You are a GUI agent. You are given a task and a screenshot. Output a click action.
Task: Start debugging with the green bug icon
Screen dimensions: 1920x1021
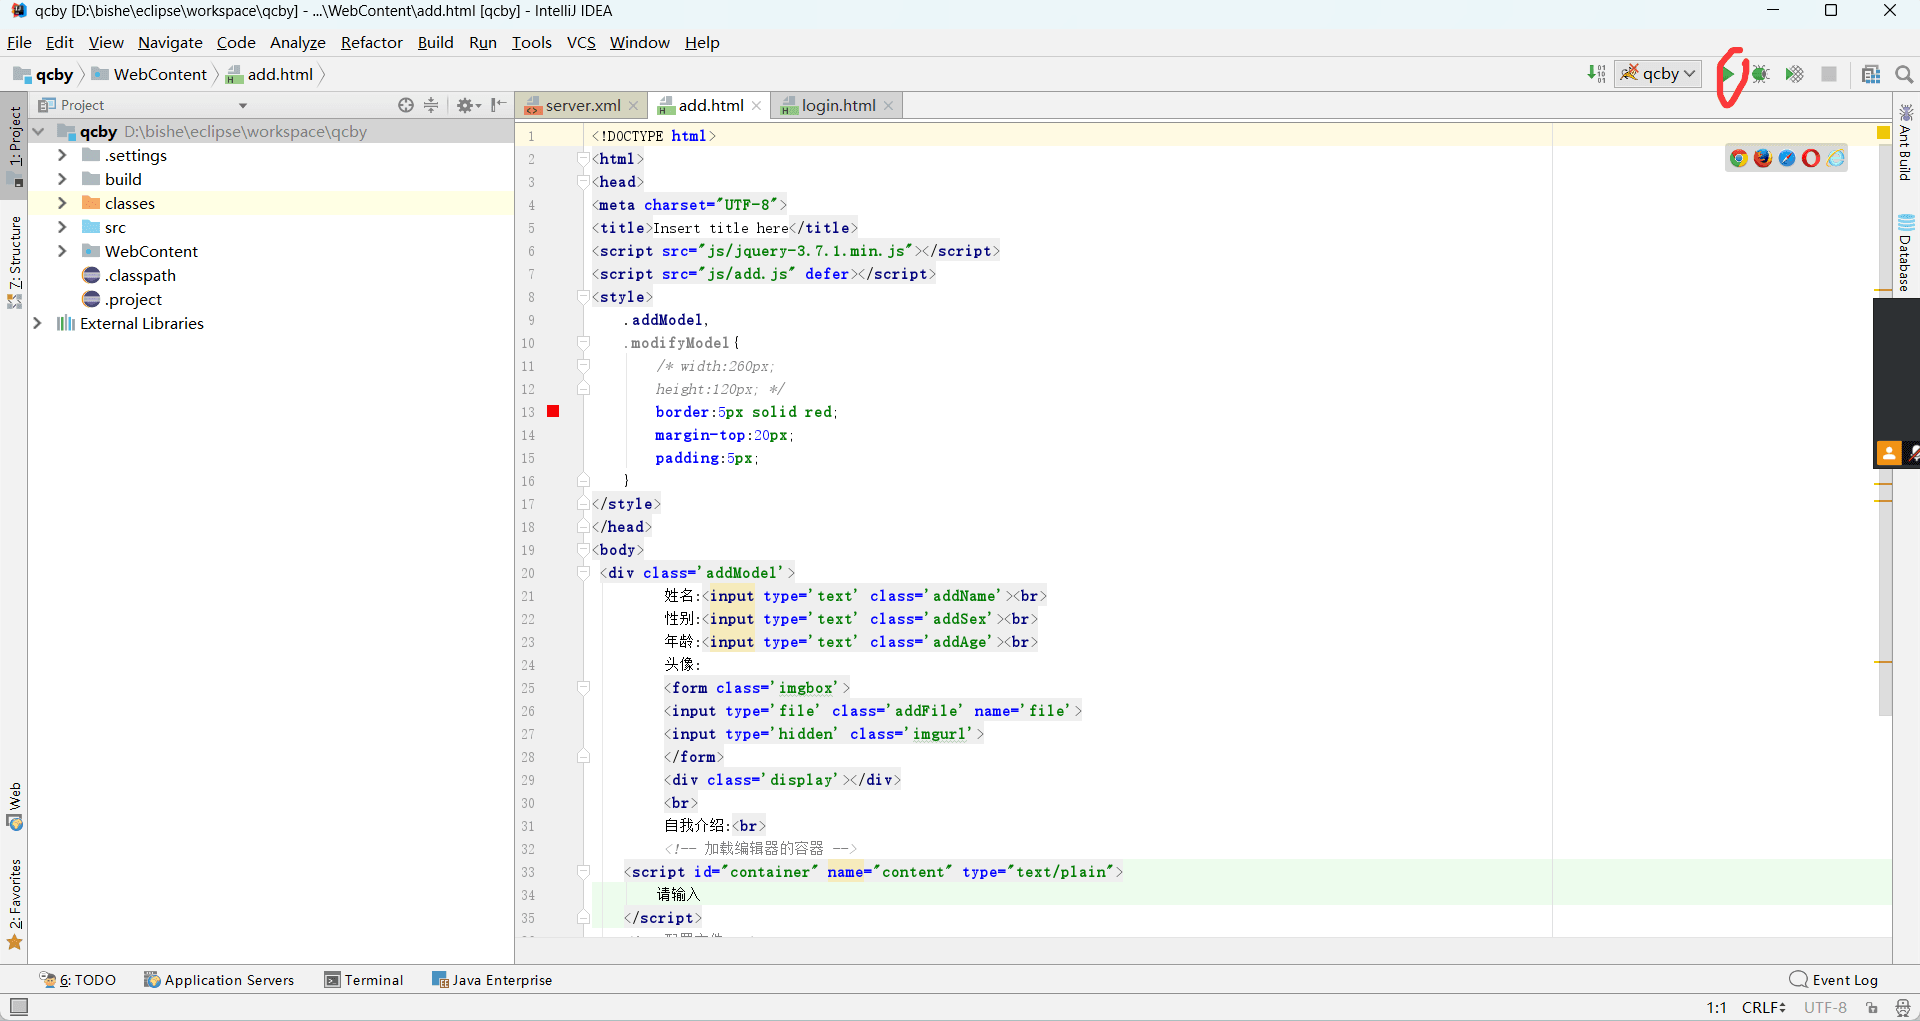click(1761, 74)
